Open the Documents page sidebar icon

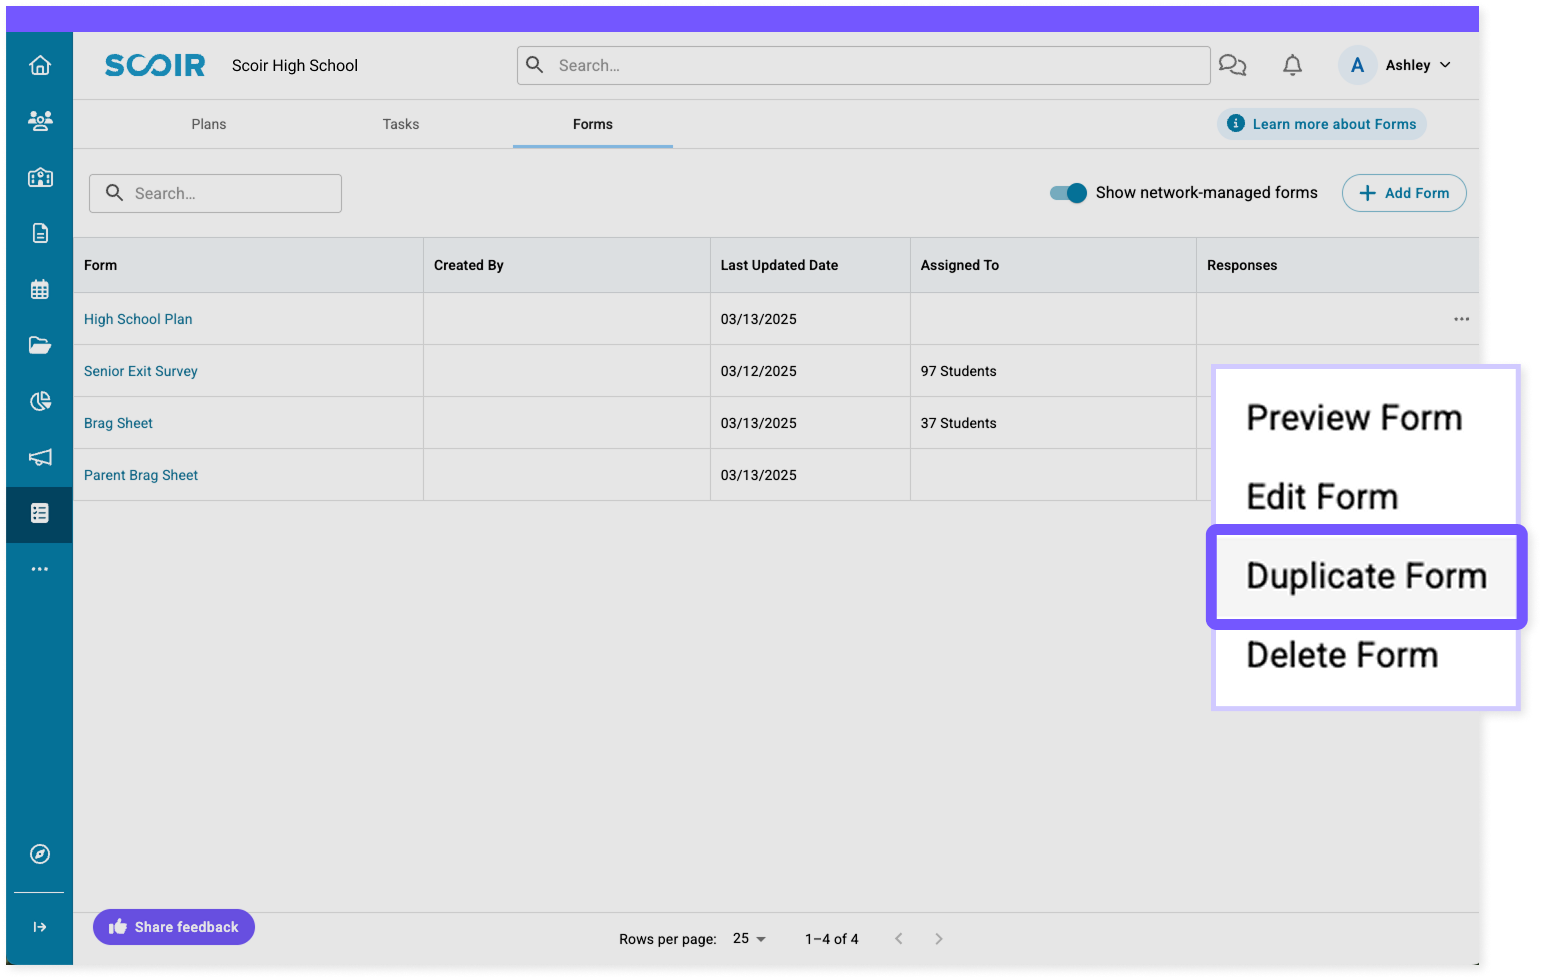point(40,233)
